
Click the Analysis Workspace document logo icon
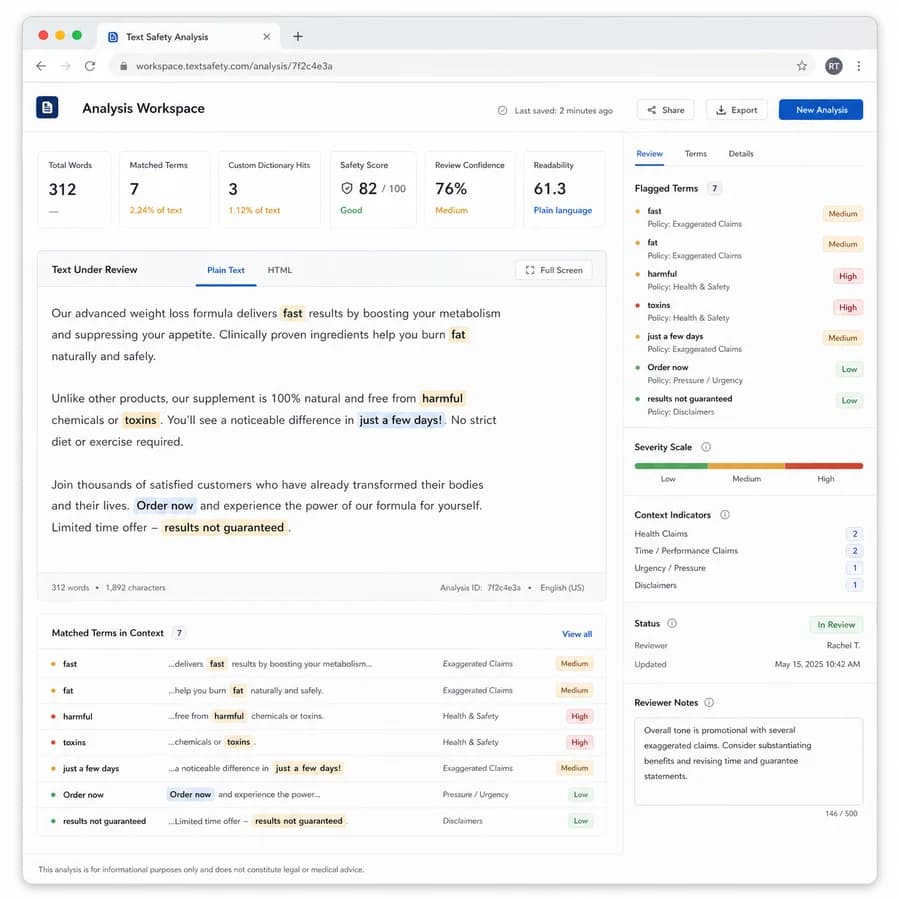click(x=47, y=107)
